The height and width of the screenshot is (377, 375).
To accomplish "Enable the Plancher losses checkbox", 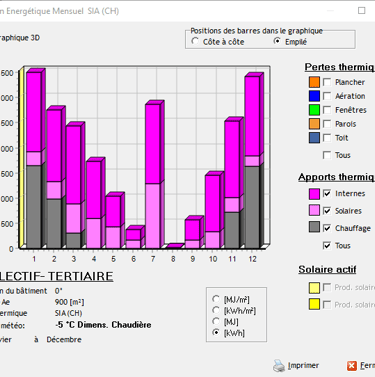I will pyautogui.click(x=327, y=82).
